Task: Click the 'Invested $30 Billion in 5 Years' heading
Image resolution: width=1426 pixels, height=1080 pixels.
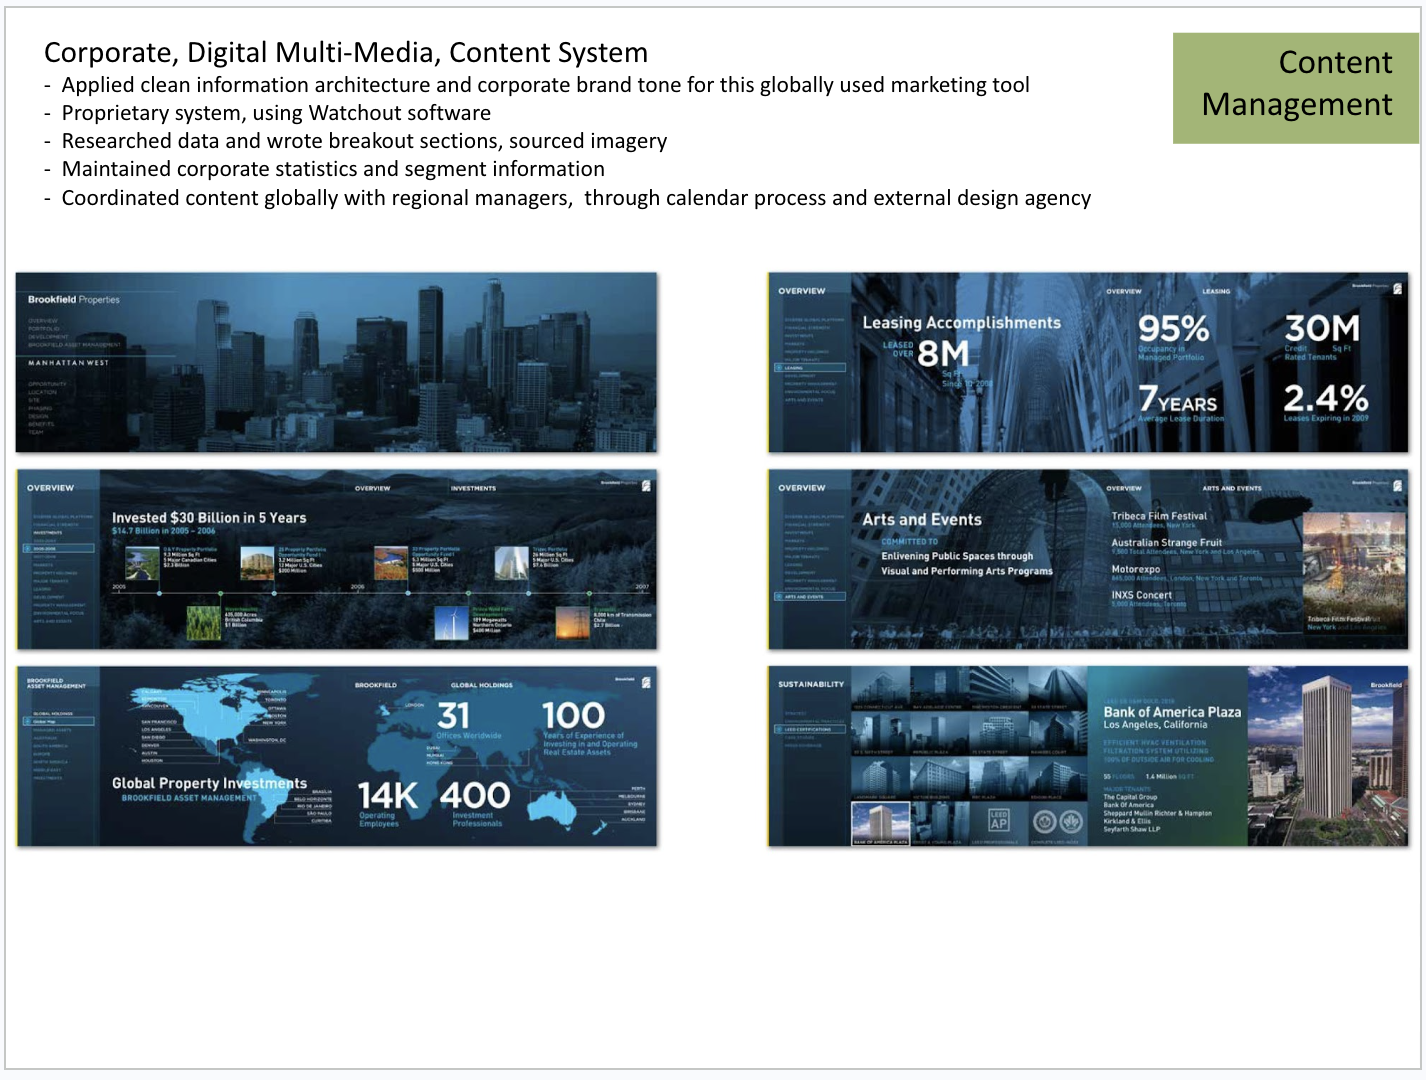Action: 209,518
